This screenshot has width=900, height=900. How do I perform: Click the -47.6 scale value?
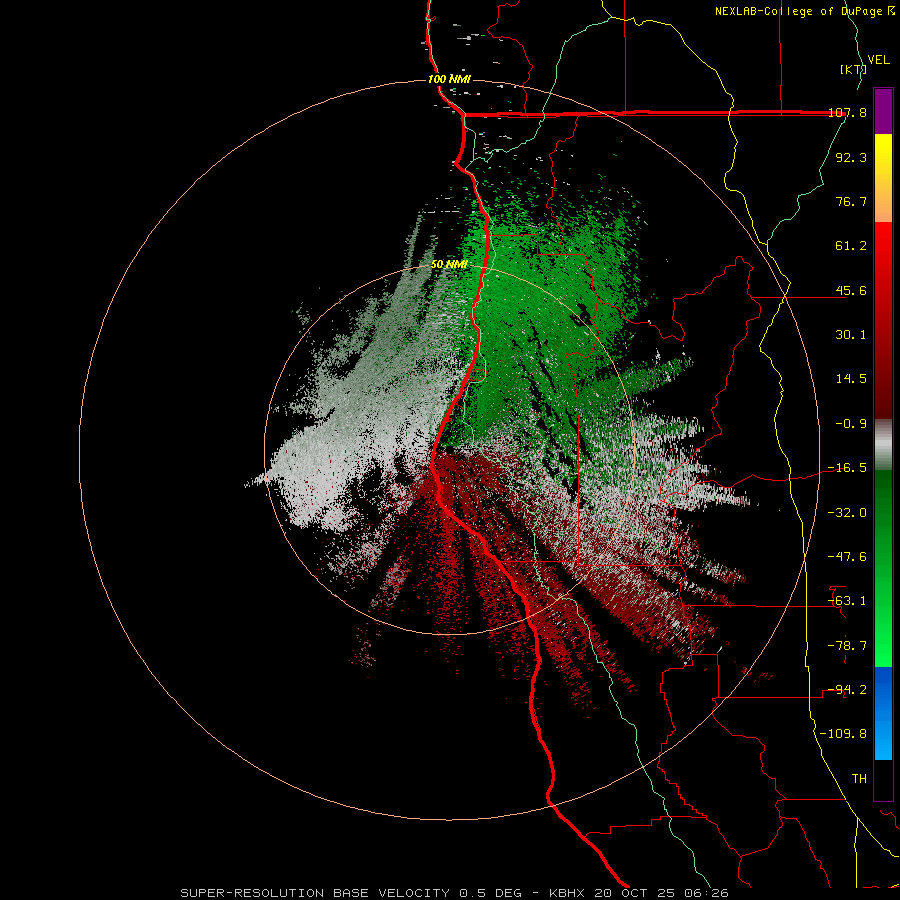[x=847, y=556]
